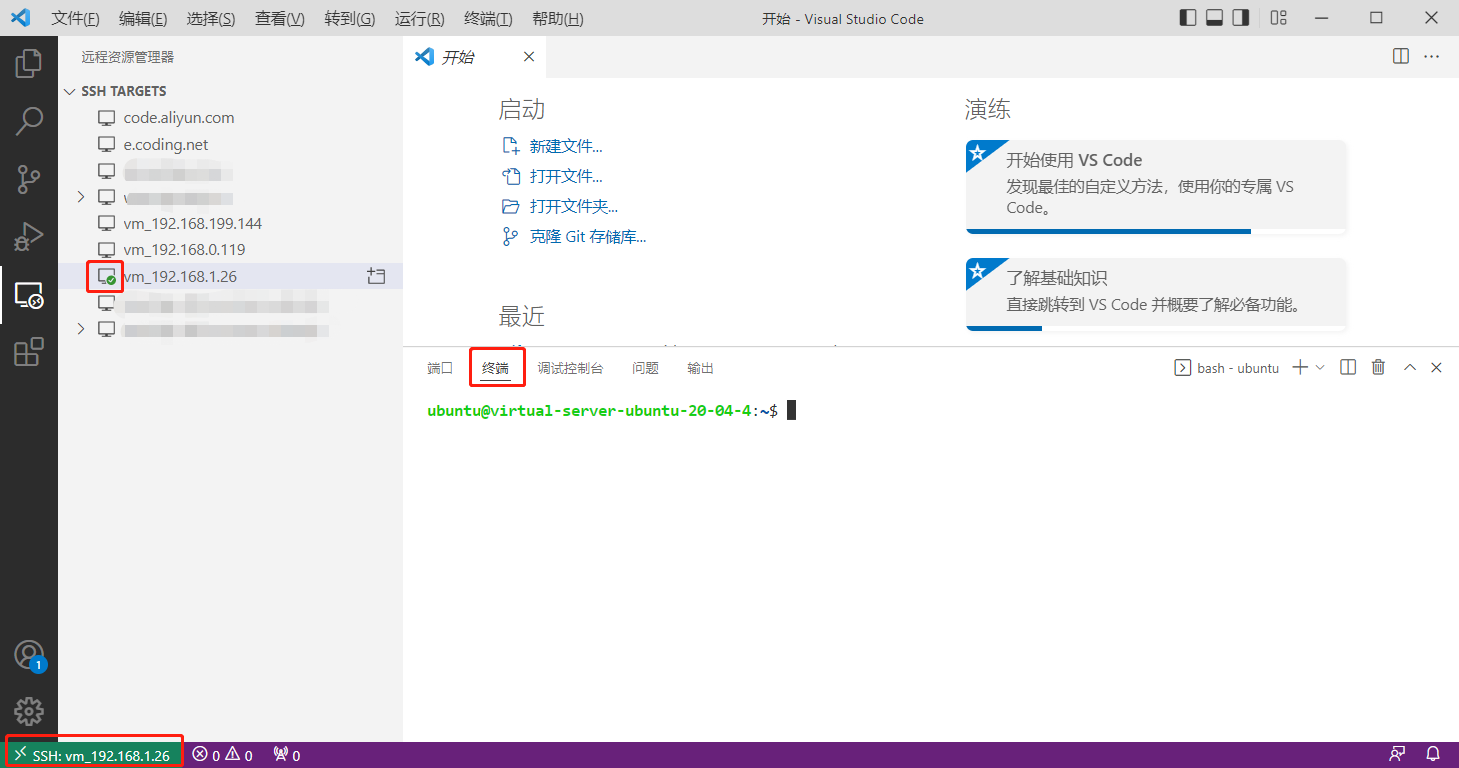Create a new terminal with plus icon
The width and height of the screenshot is (1459, 768).
pos(1300,367)
